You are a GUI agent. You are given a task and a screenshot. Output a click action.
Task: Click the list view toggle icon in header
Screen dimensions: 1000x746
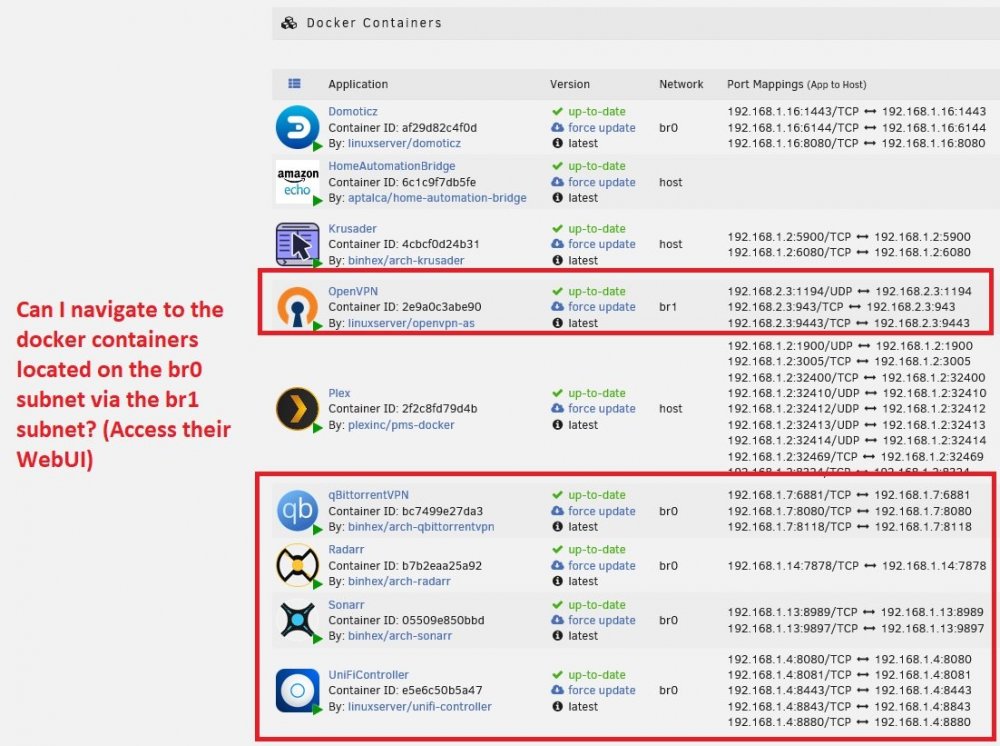[294, 84]
